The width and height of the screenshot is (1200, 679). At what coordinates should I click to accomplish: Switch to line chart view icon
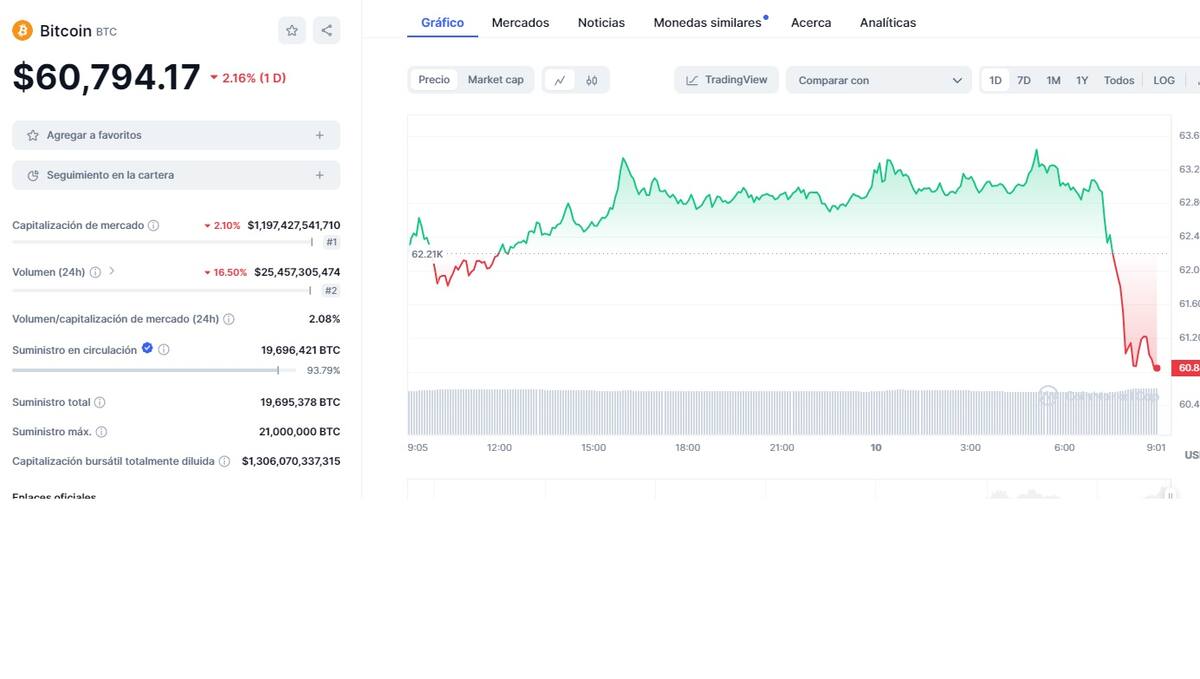coord(560,80)
